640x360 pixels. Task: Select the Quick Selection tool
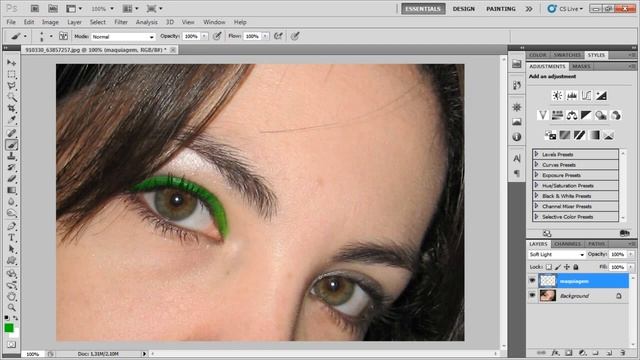click(x=11, y=97)
